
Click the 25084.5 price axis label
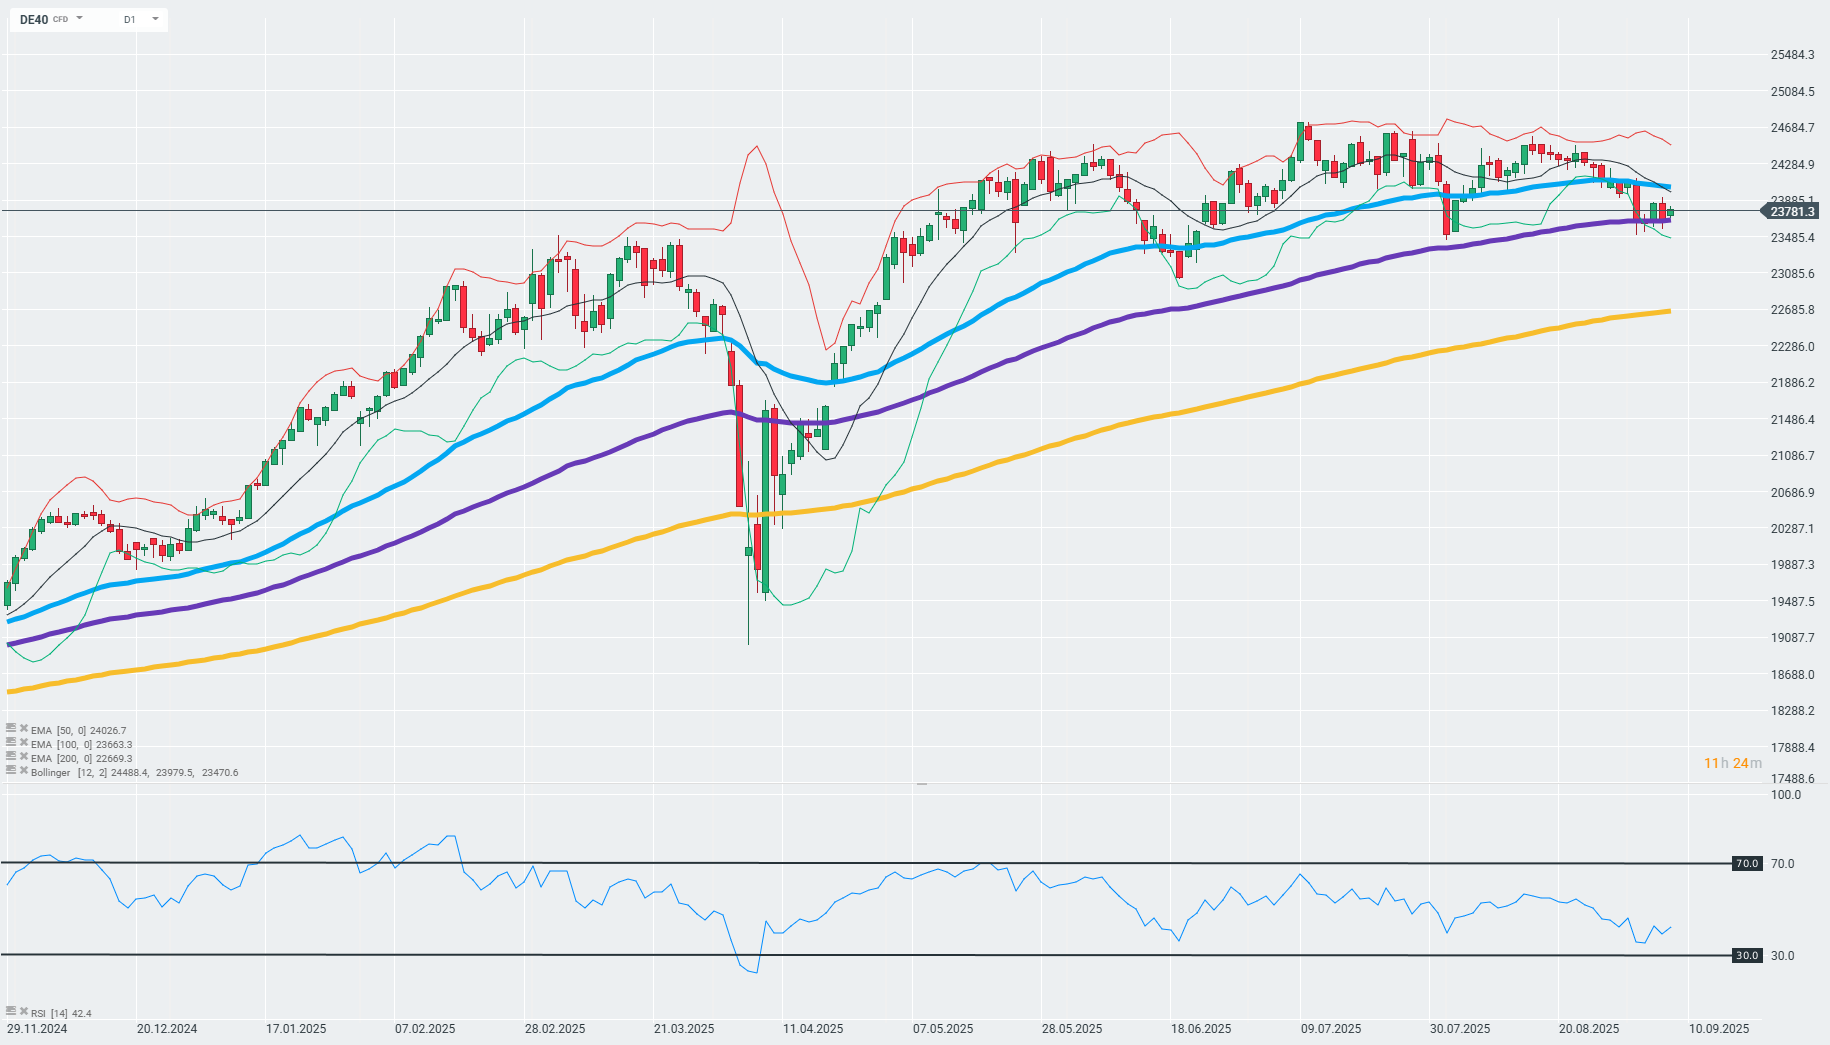pyautogui.click(x=1792, y=92)
